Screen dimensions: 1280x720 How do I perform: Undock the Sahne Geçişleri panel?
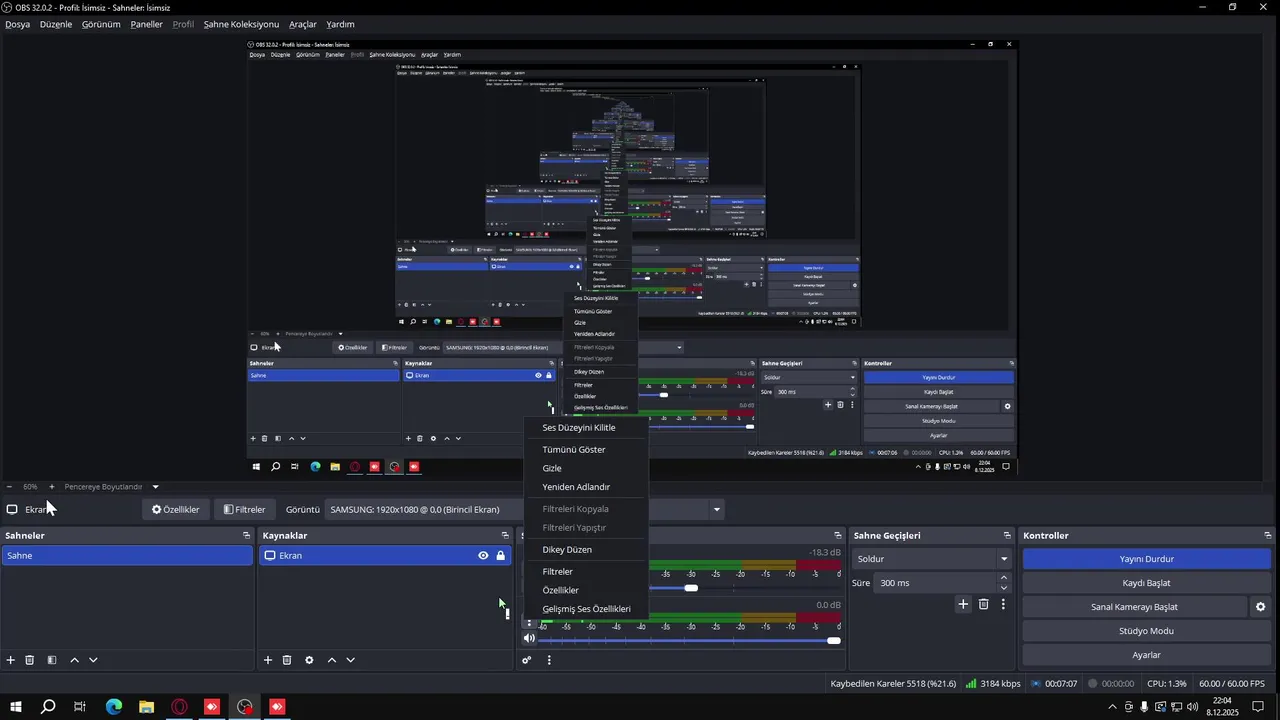[x=1008, y=536]
